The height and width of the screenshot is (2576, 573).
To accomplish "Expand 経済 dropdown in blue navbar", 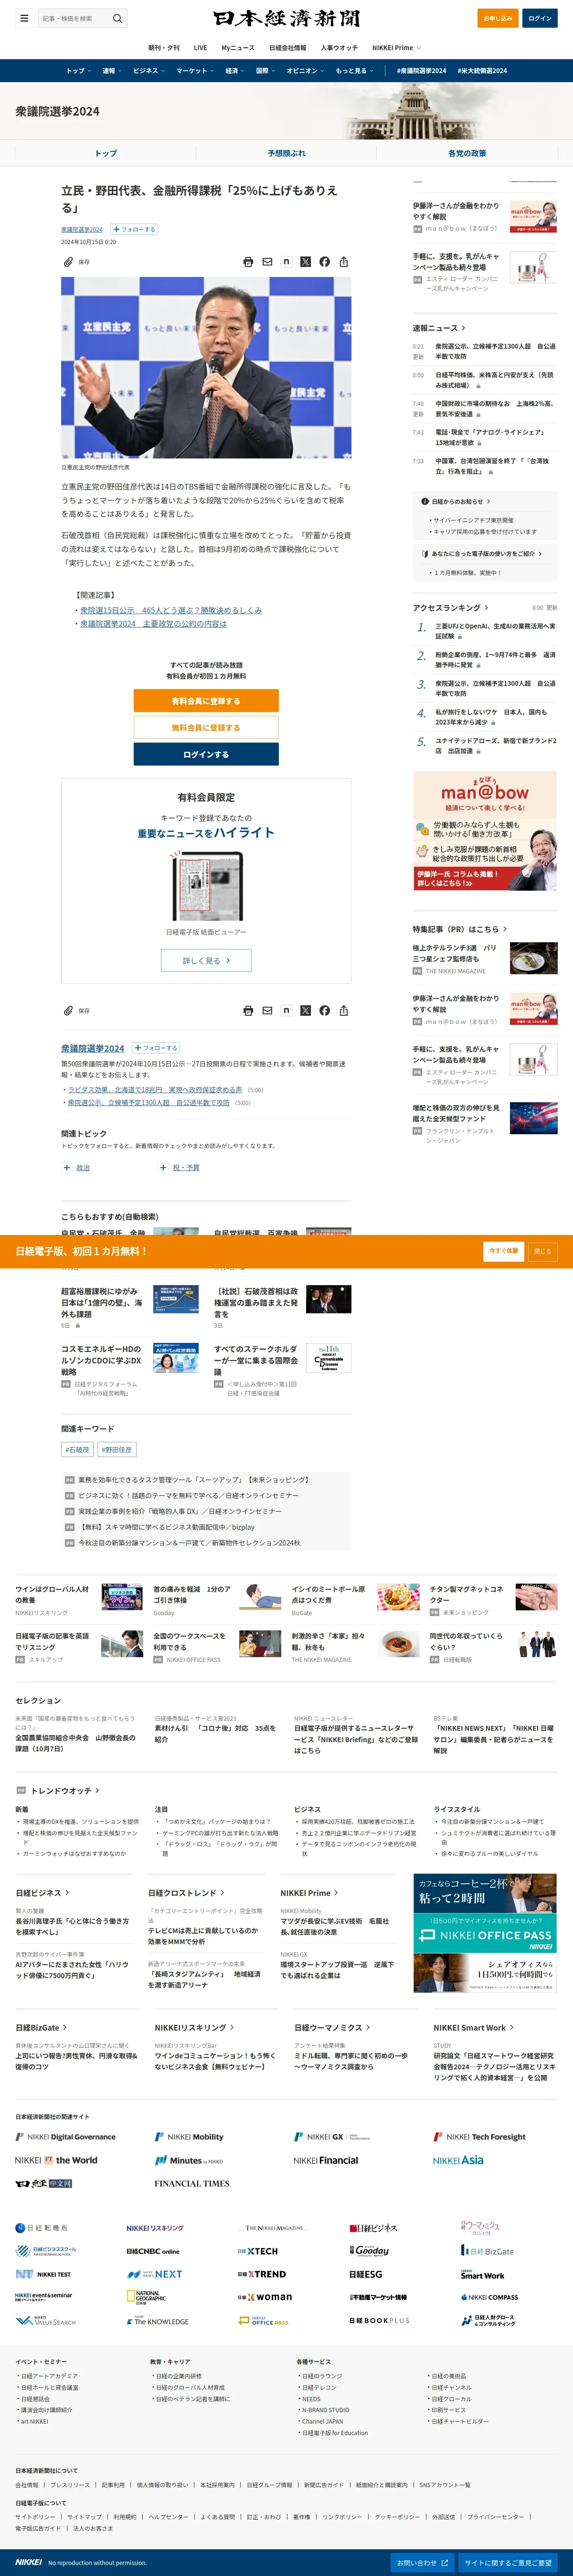I will 235,71.
